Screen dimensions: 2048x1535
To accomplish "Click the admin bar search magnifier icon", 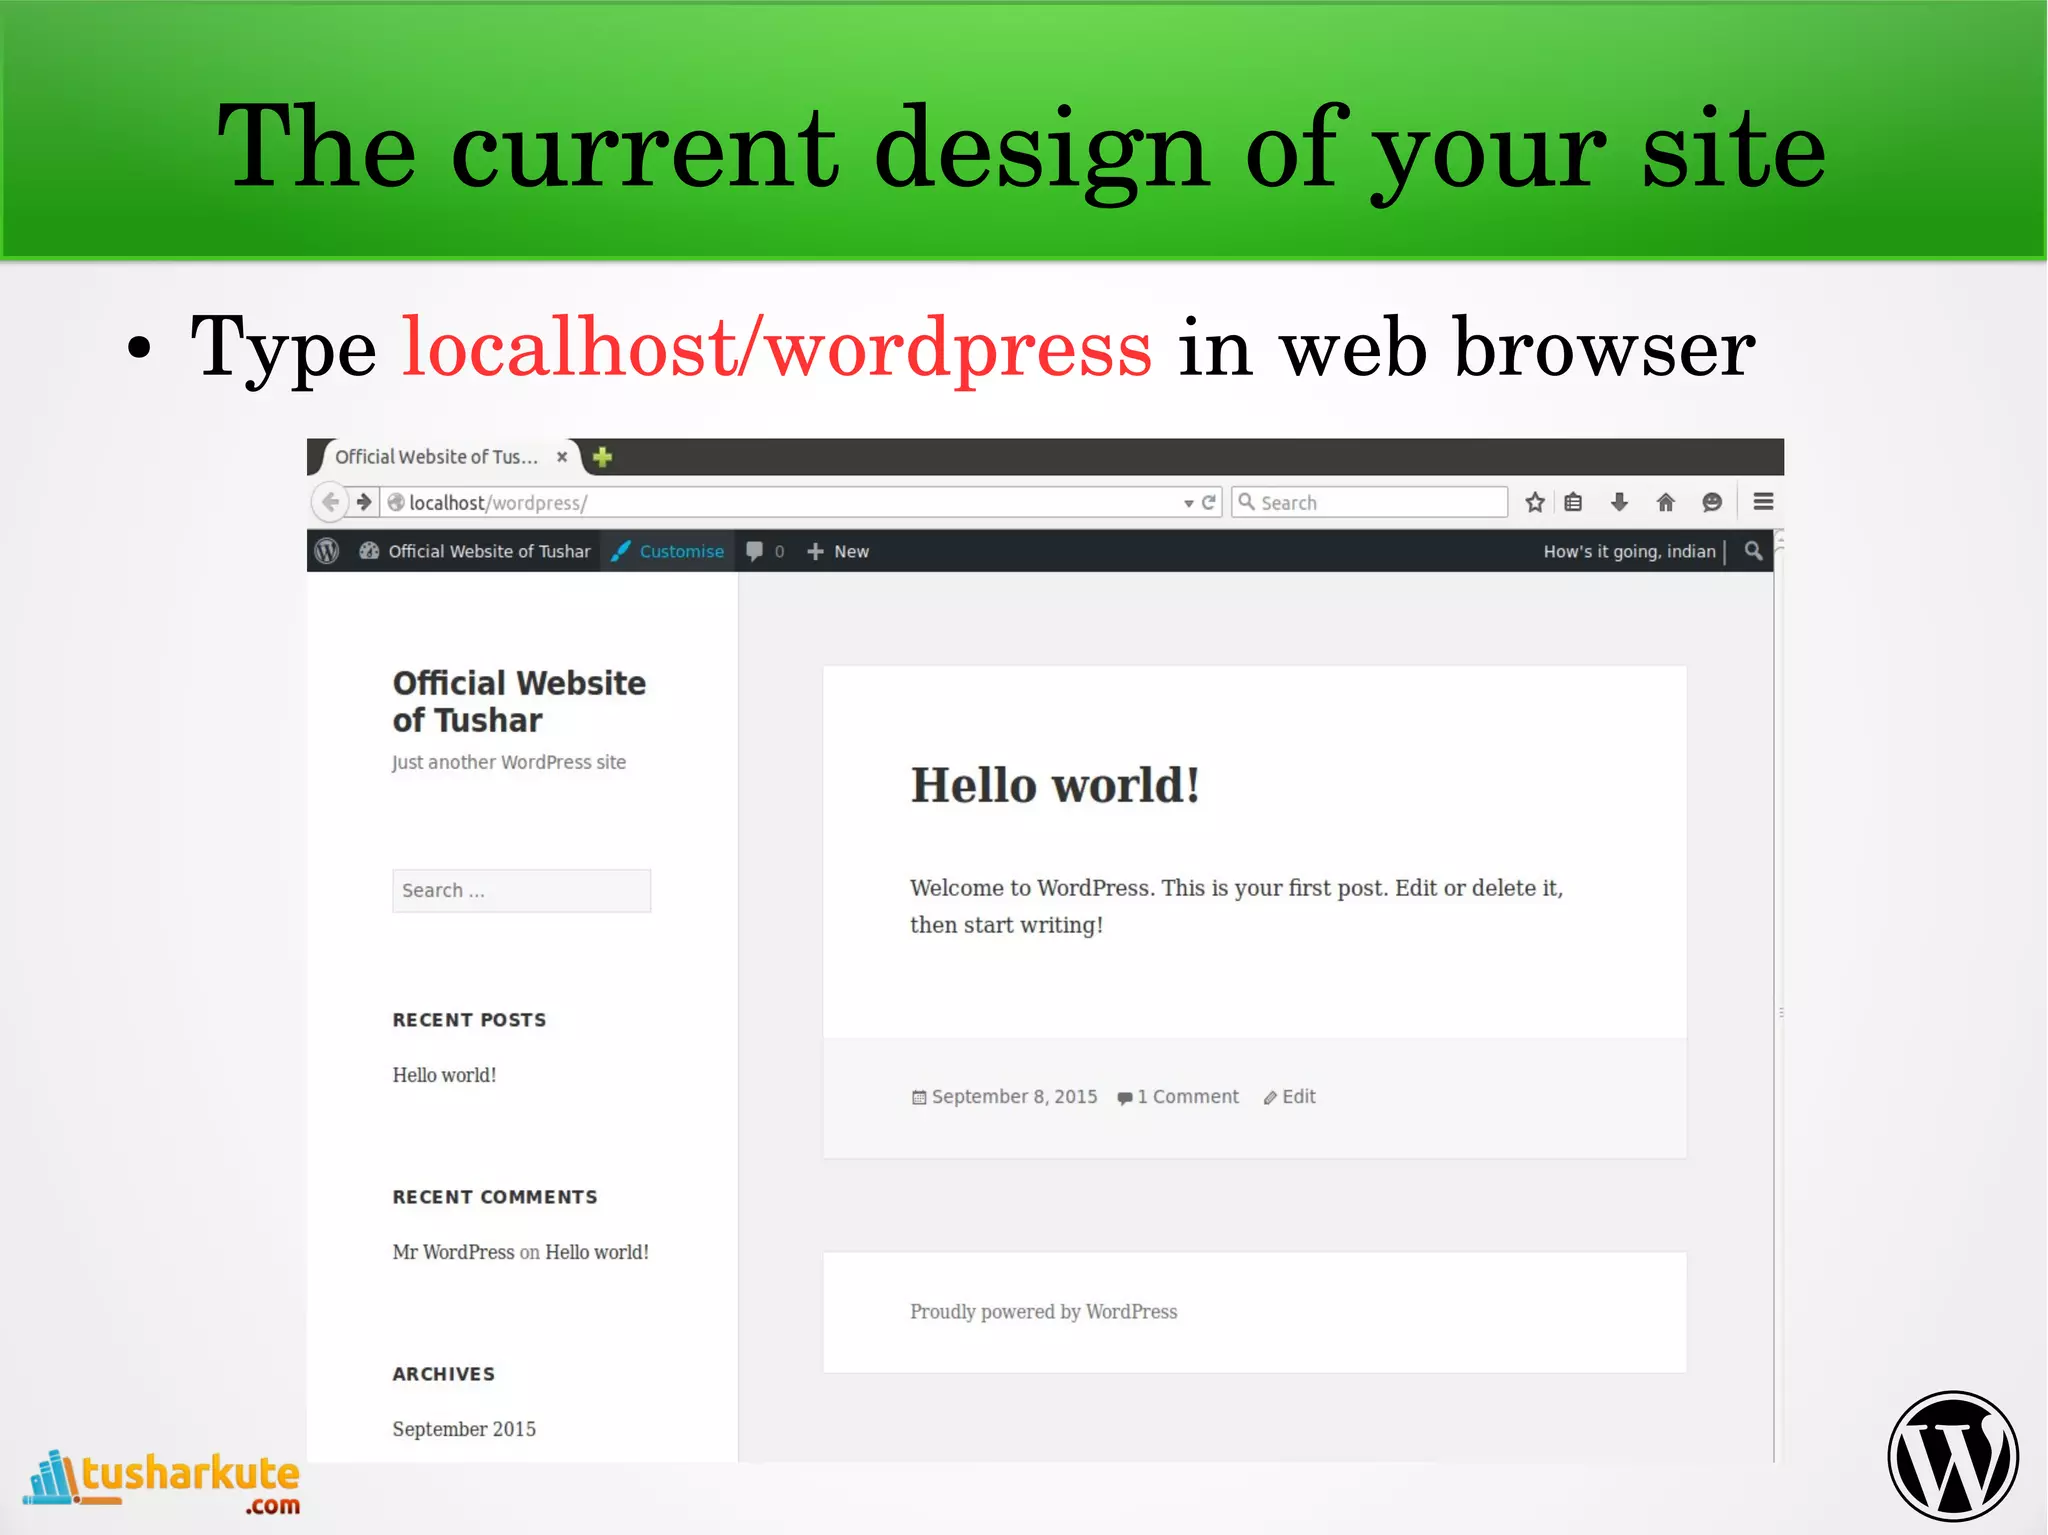I will coord(1753,551).
